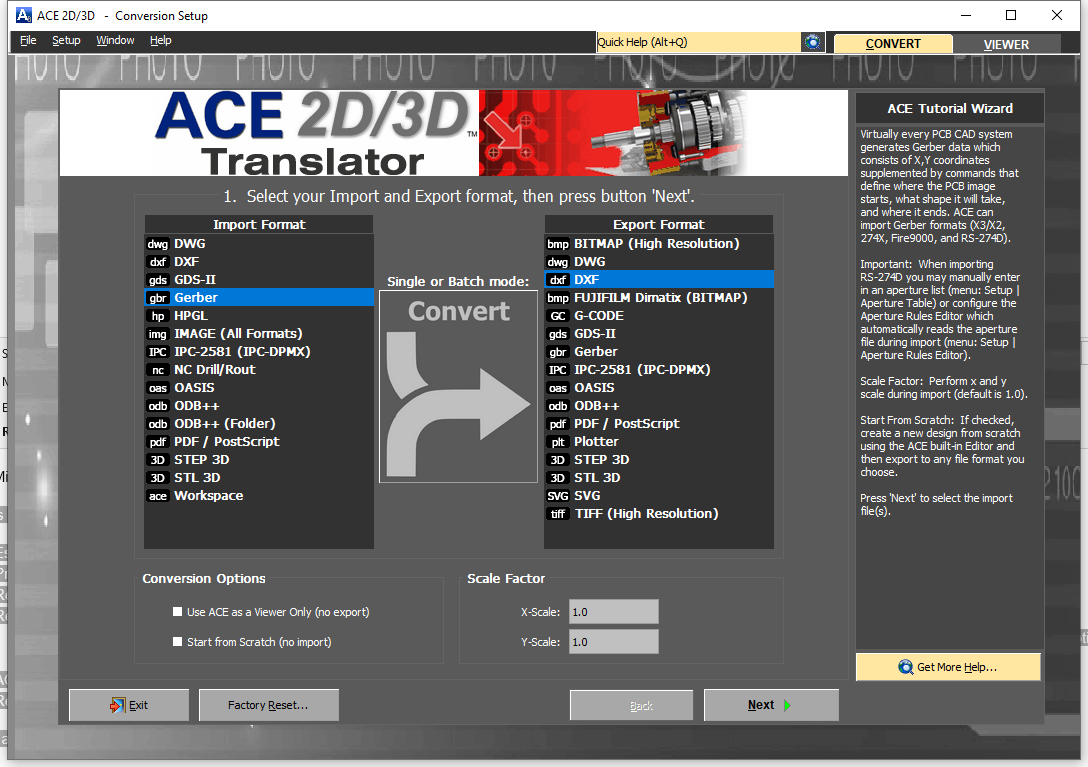The width and height of the screenshot is (1088, 767).
Task: Select PDF / PostScript import format
Action: [x=259, y=442]
